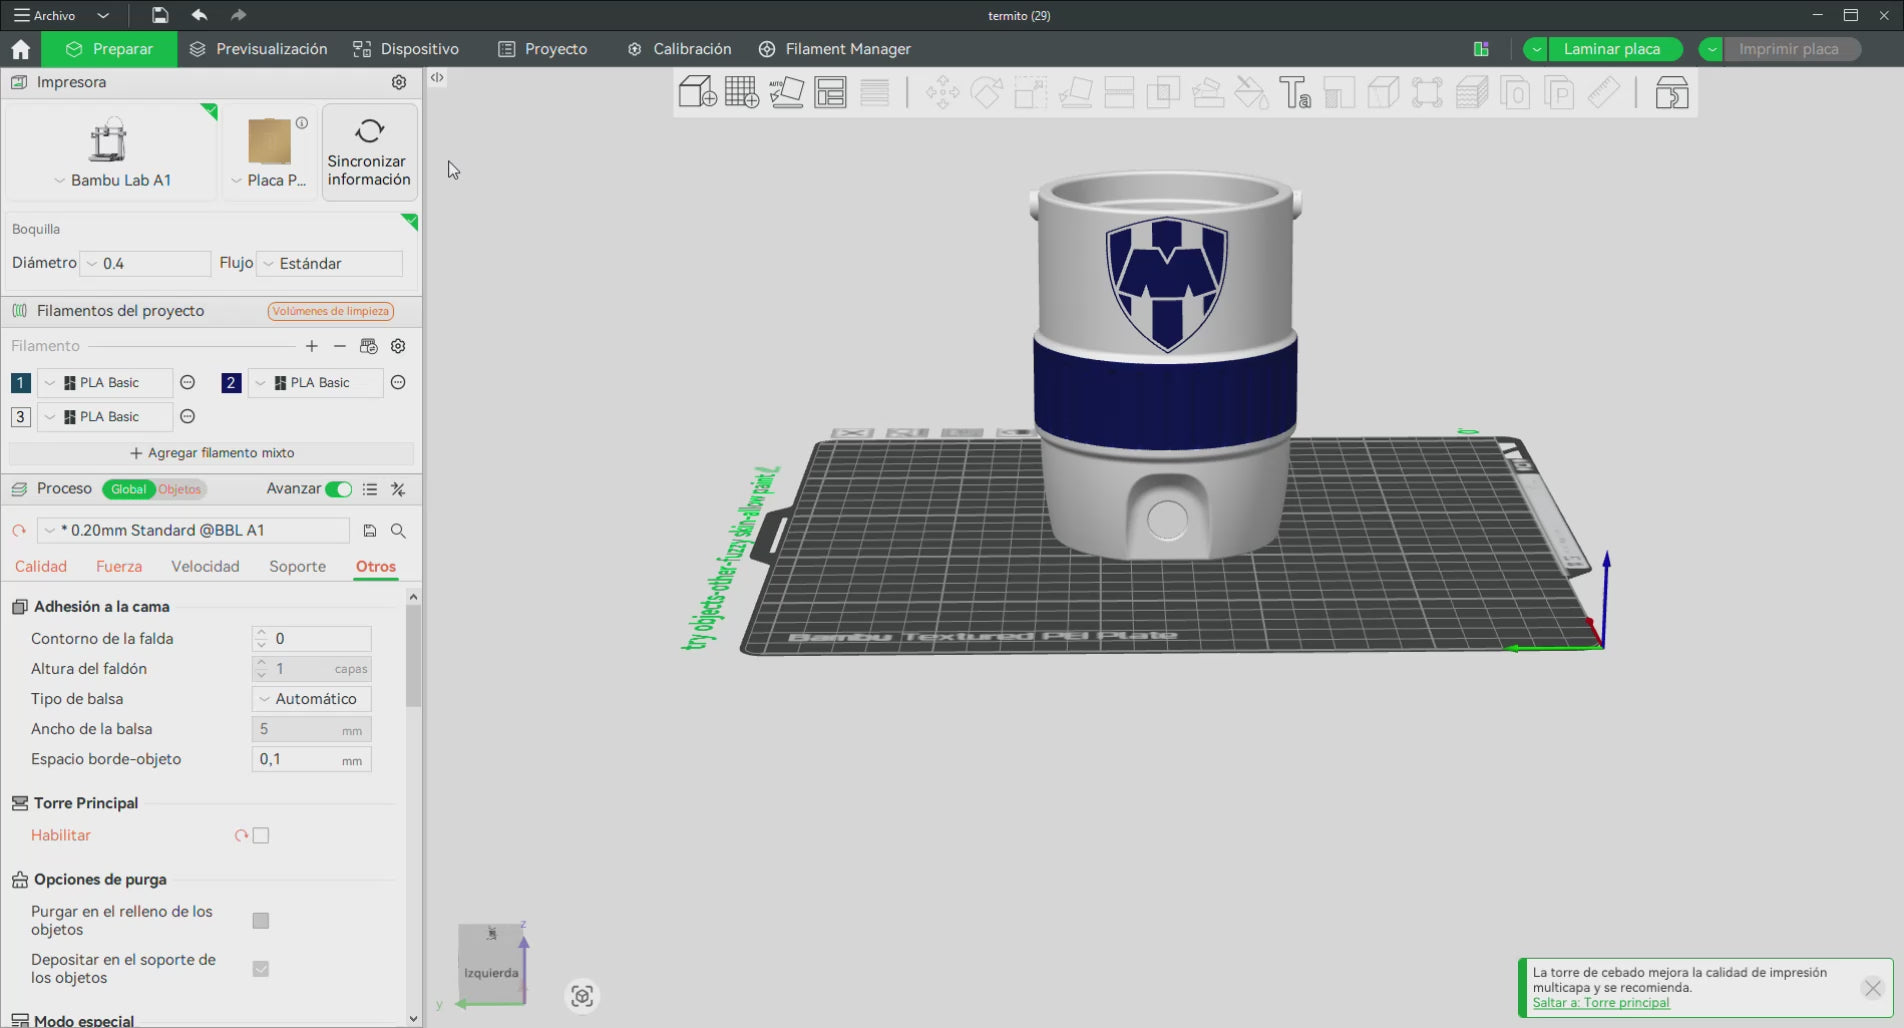Add a filament with the plus icon

(312, 346)
